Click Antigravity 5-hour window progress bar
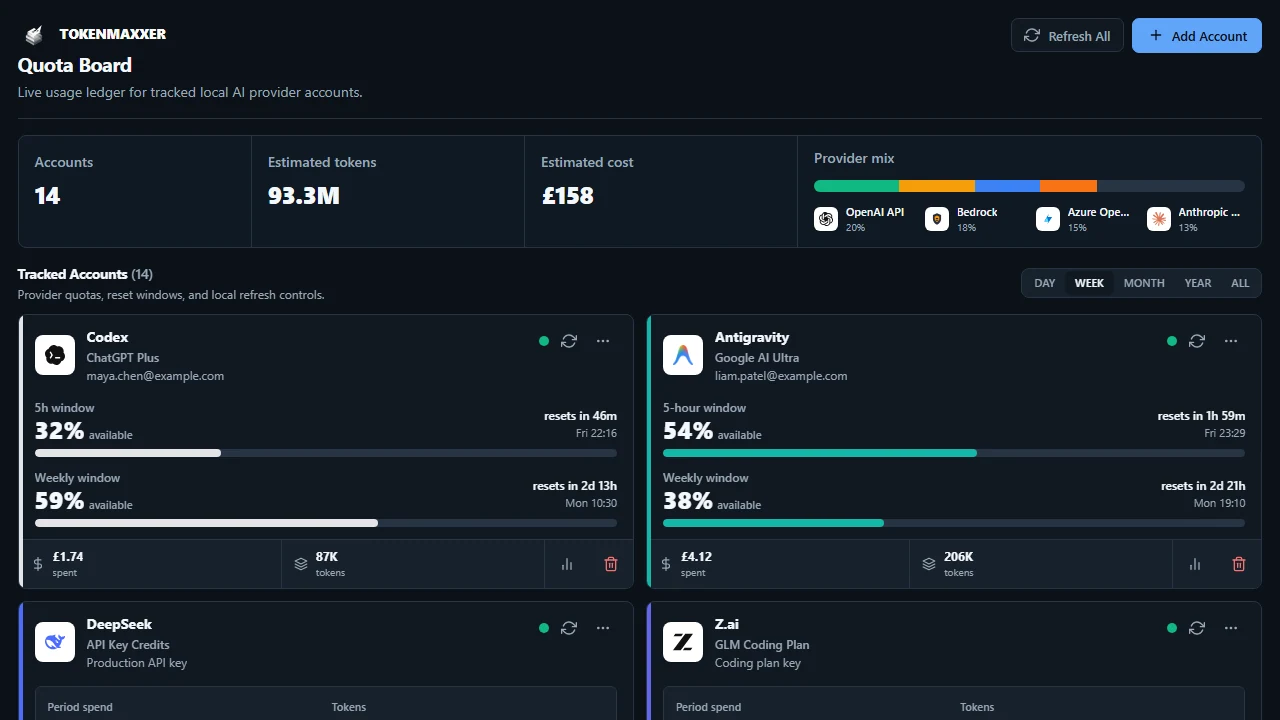The height and width of the screenshot is (720, 1280). (x=954, y=453)
